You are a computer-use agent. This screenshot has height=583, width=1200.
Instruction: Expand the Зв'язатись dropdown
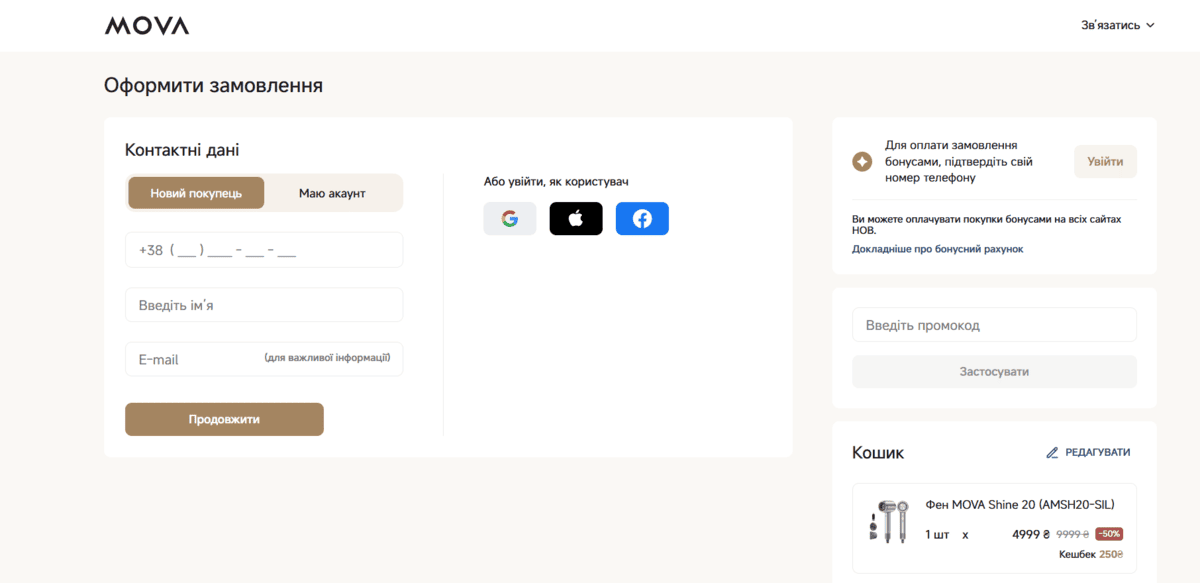tap(1118, 25)
